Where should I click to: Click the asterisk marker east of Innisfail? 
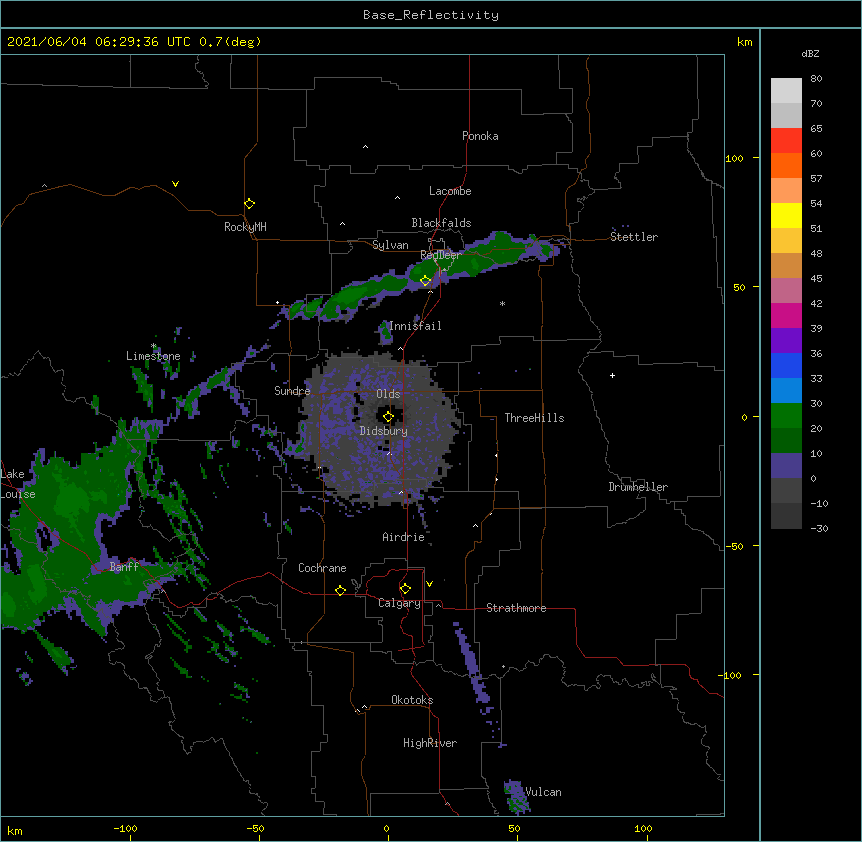point(502,303)
